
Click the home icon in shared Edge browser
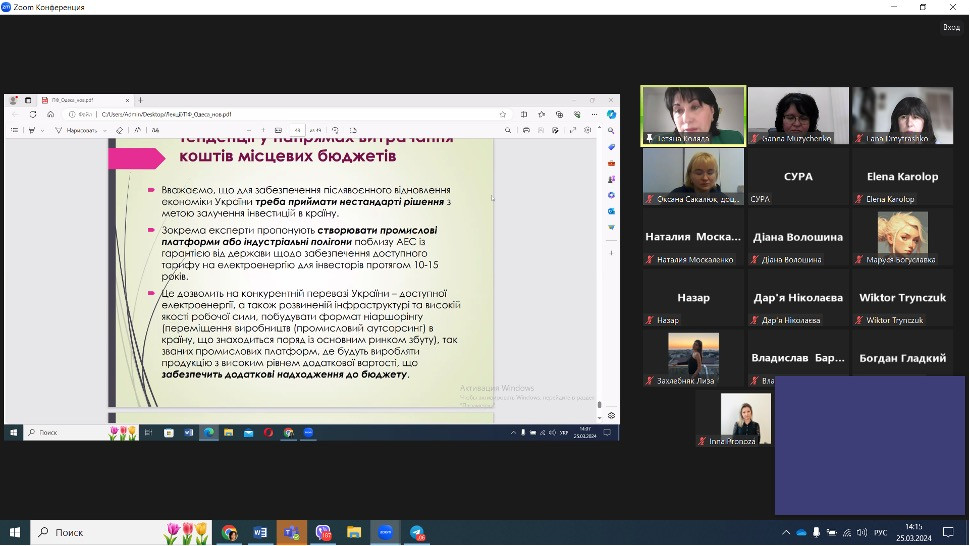coord(51,114)
